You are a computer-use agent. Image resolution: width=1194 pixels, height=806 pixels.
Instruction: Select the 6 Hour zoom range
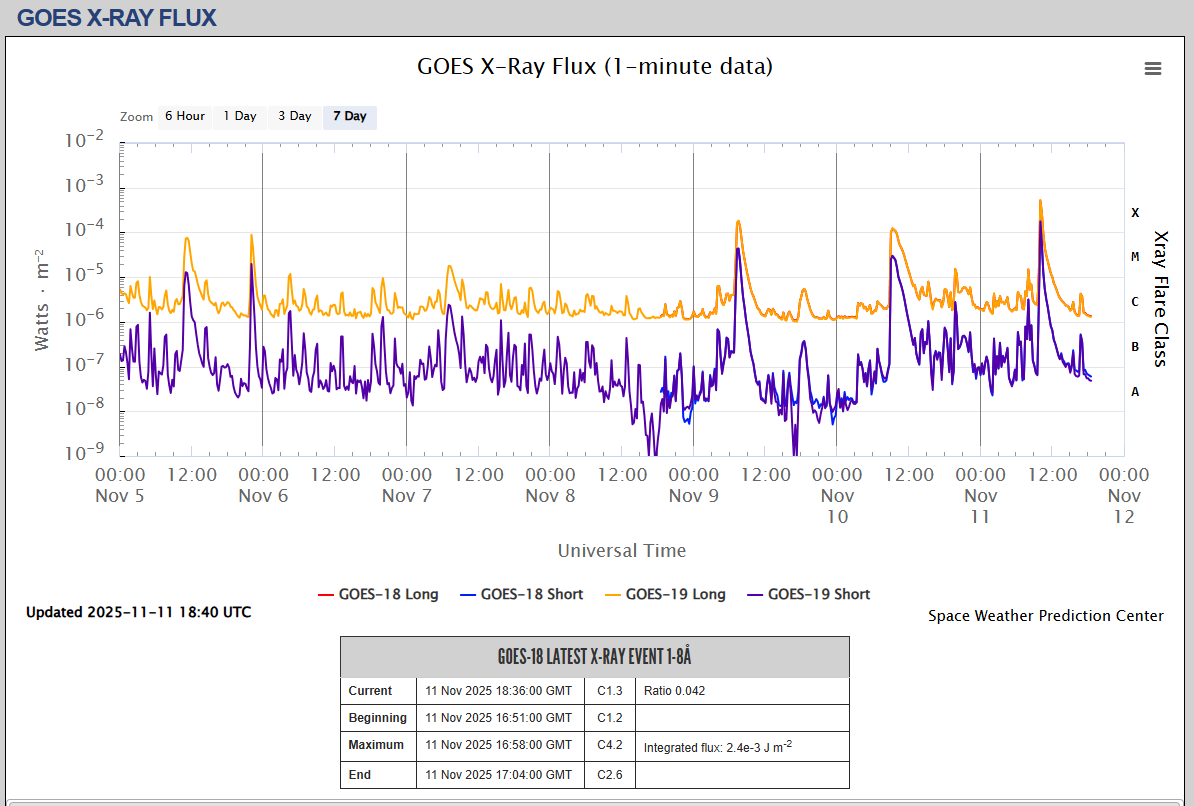click(185, 116)
